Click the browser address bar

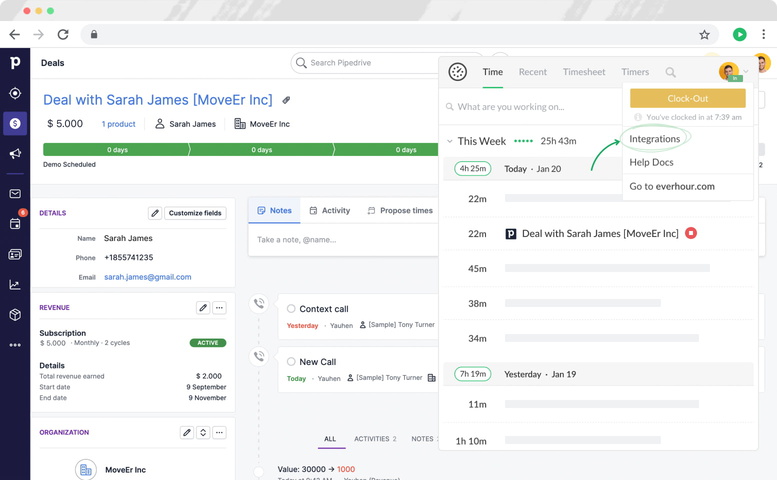(x=399, y=34)
